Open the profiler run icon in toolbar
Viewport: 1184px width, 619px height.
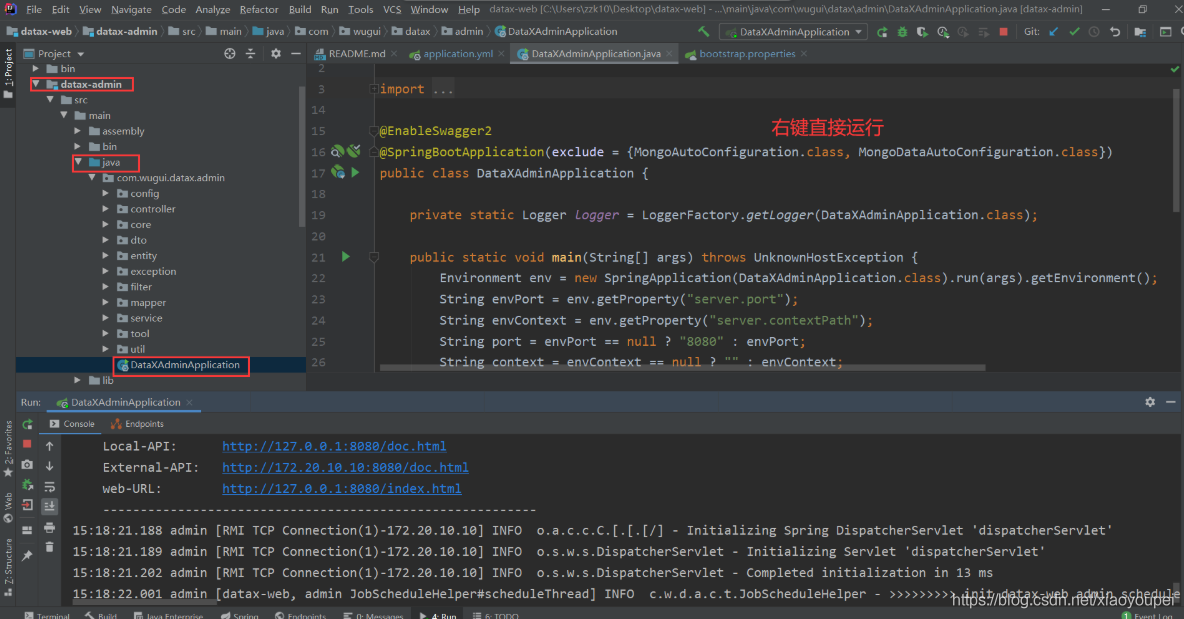942,32
